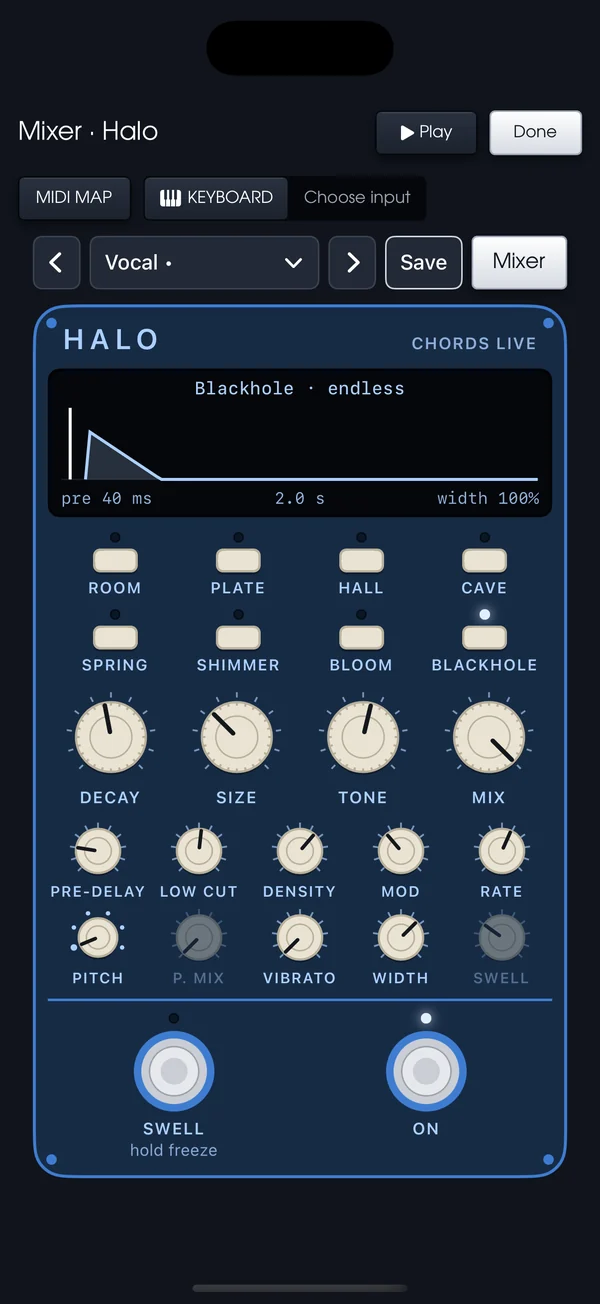This screenshot has width=600, height=1304.
Task: Select the BLOOM reverb type
Action: 361,636
